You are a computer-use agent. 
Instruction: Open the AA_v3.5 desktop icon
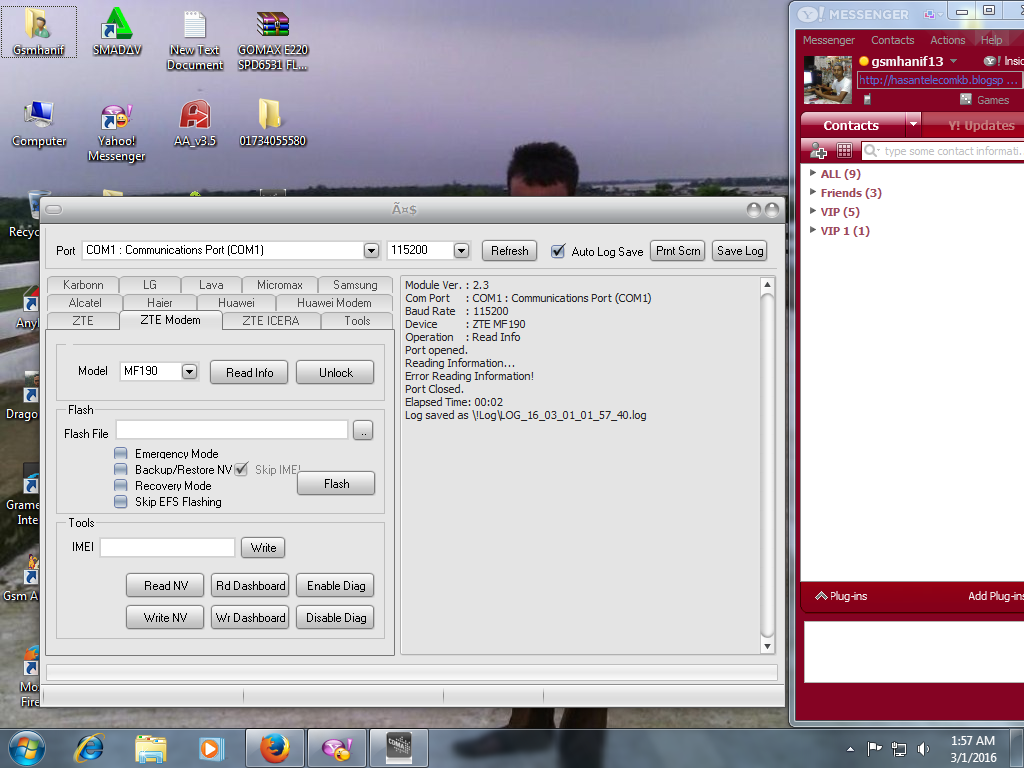[x=195, y=124]
